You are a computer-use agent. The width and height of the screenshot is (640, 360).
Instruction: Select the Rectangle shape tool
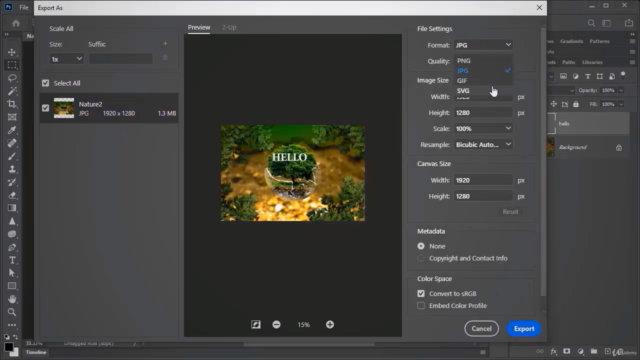pyautogui.click(x=12, y=286)
